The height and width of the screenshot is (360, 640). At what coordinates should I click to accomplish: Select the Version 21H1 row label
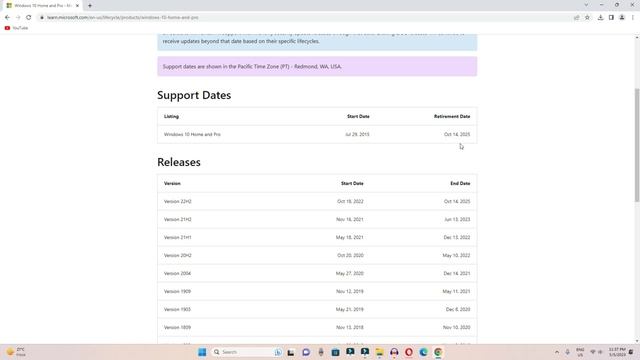[x=178, y=237]
